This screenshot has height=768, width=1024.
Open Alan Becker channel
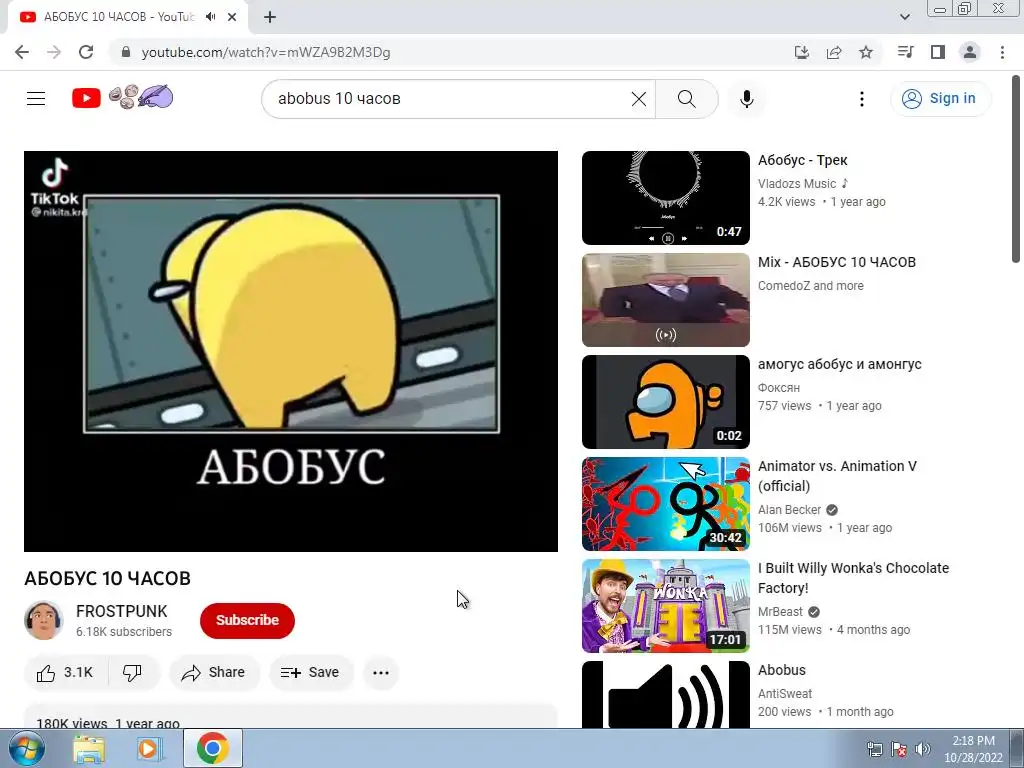[x=790, y=509]
